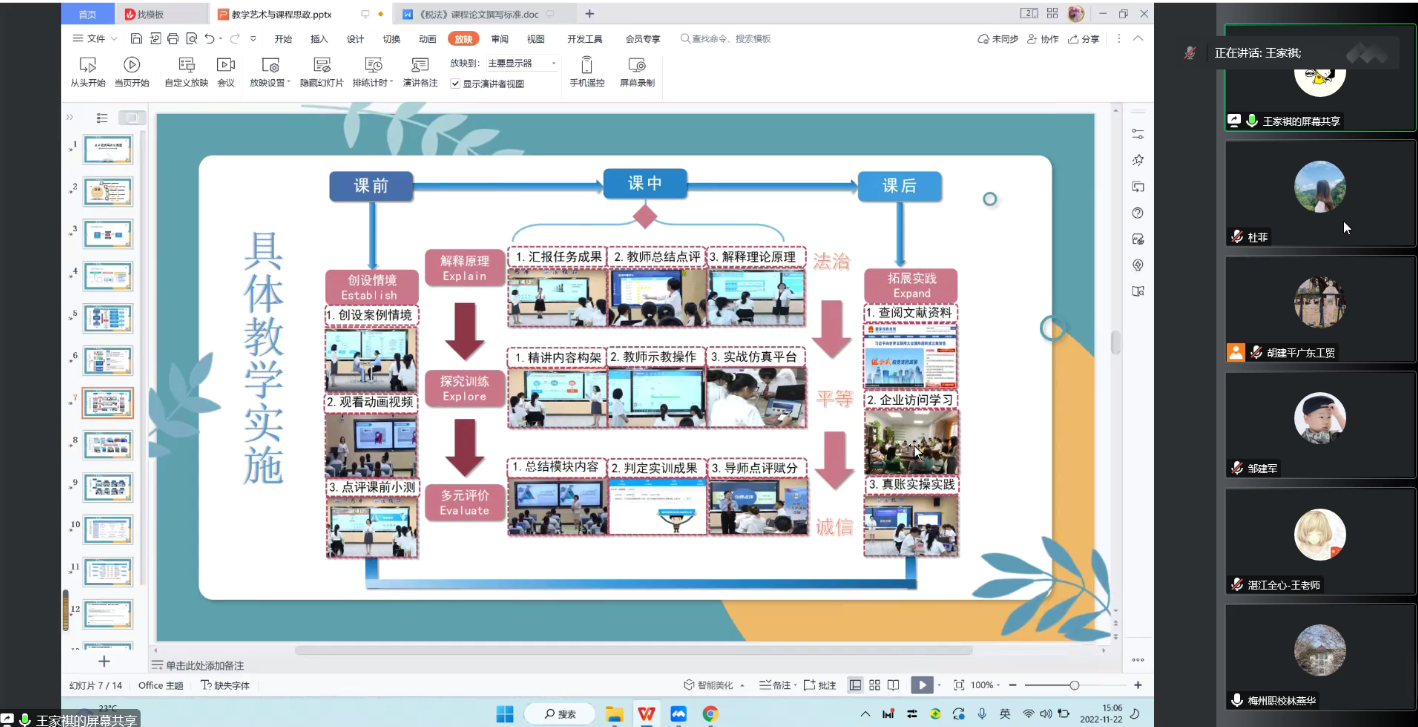The height and width of the screenshot is (727, 1418).
Task: Launch WPS Office from the taskbar
Action: (x=647, y=714)
